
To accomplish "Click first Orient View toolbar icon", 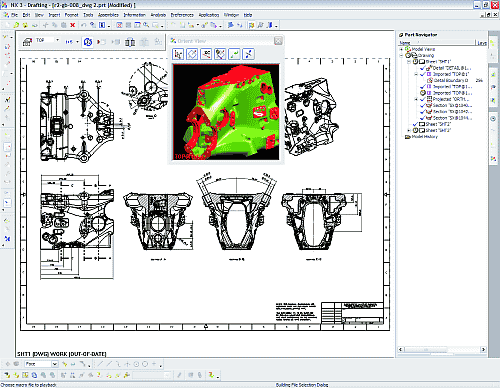I will coord(178,54).
